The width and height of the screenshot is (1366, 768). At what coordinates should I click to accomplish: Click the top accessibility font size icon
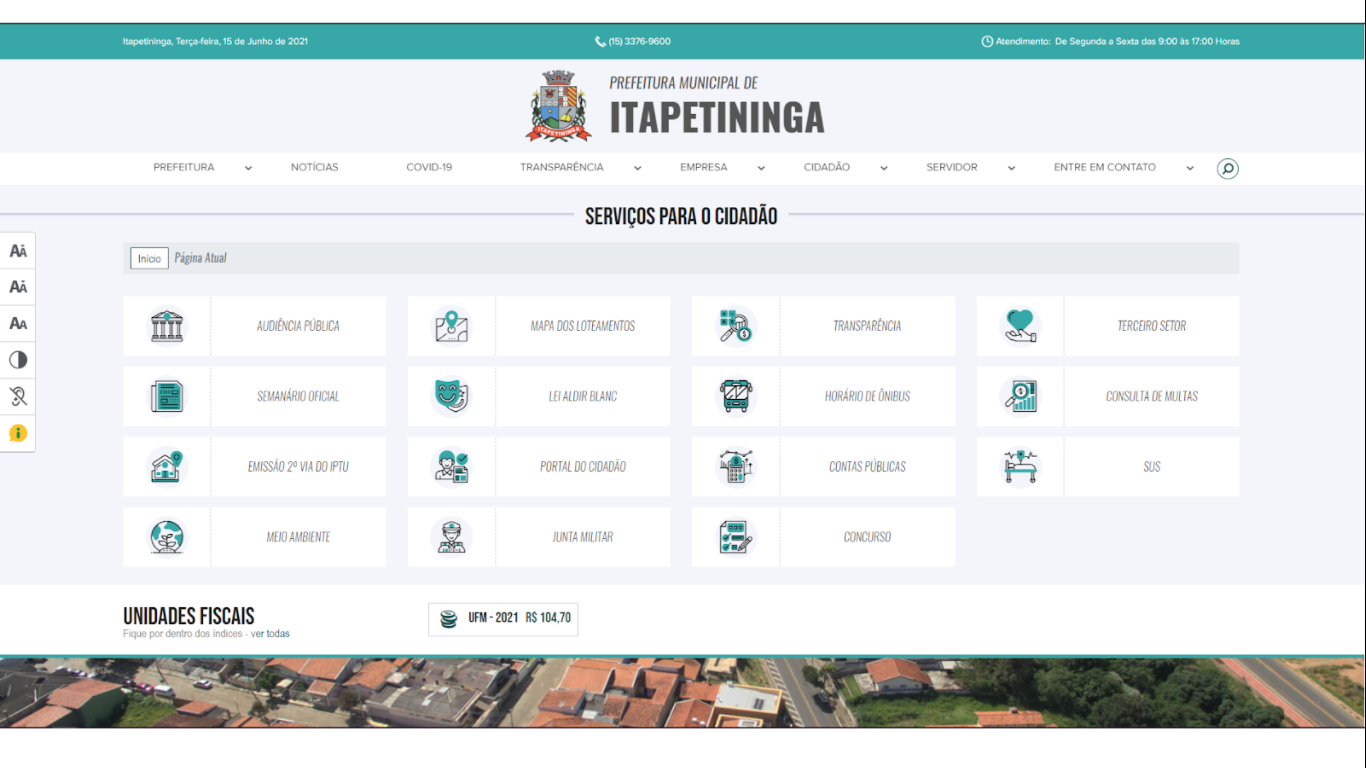18,251
